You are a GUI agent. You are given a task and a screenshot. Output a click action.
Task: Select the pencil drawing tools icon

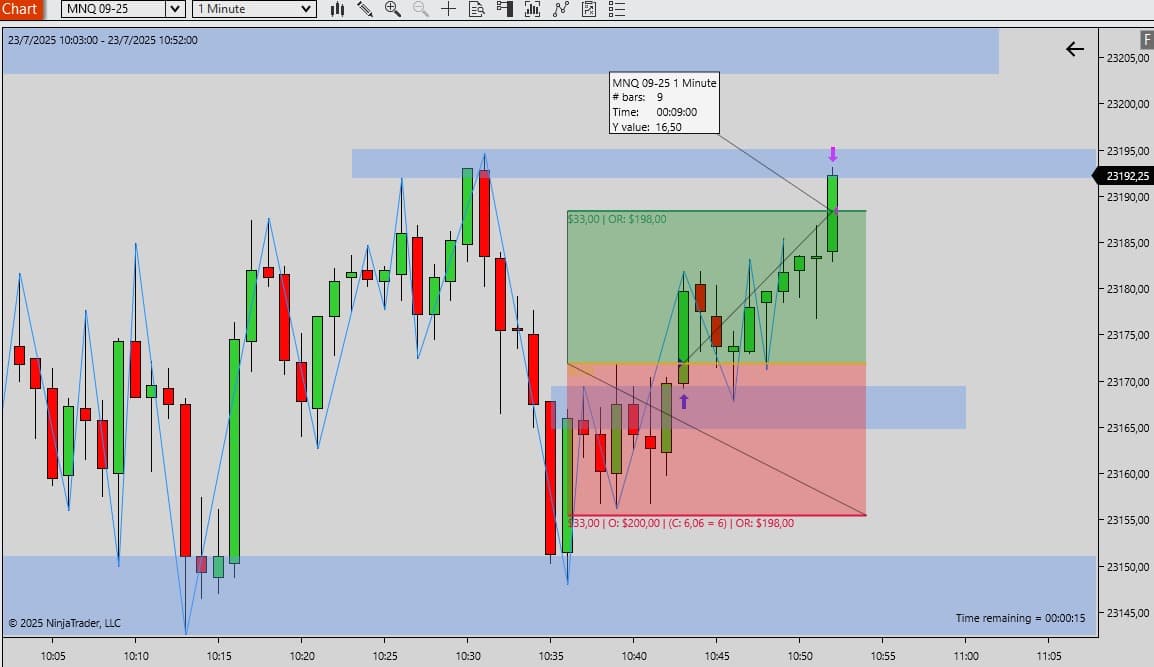tap(365, 9)
